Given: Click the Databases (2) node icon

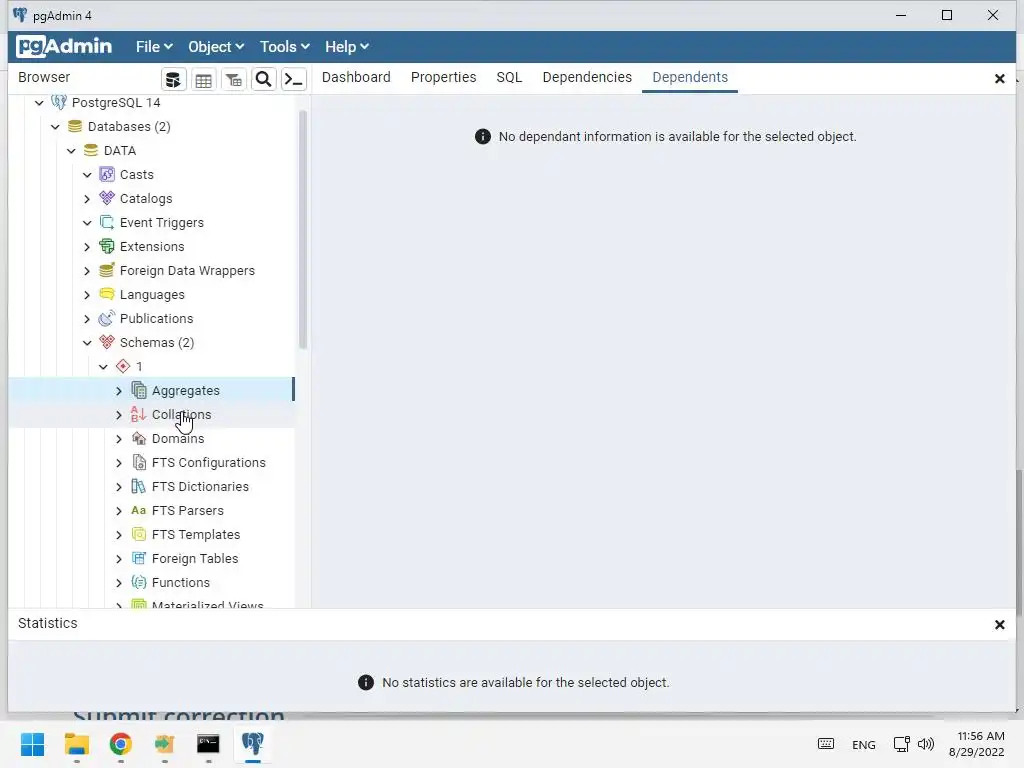Looking at the screenshot, I should coord(75,126).
